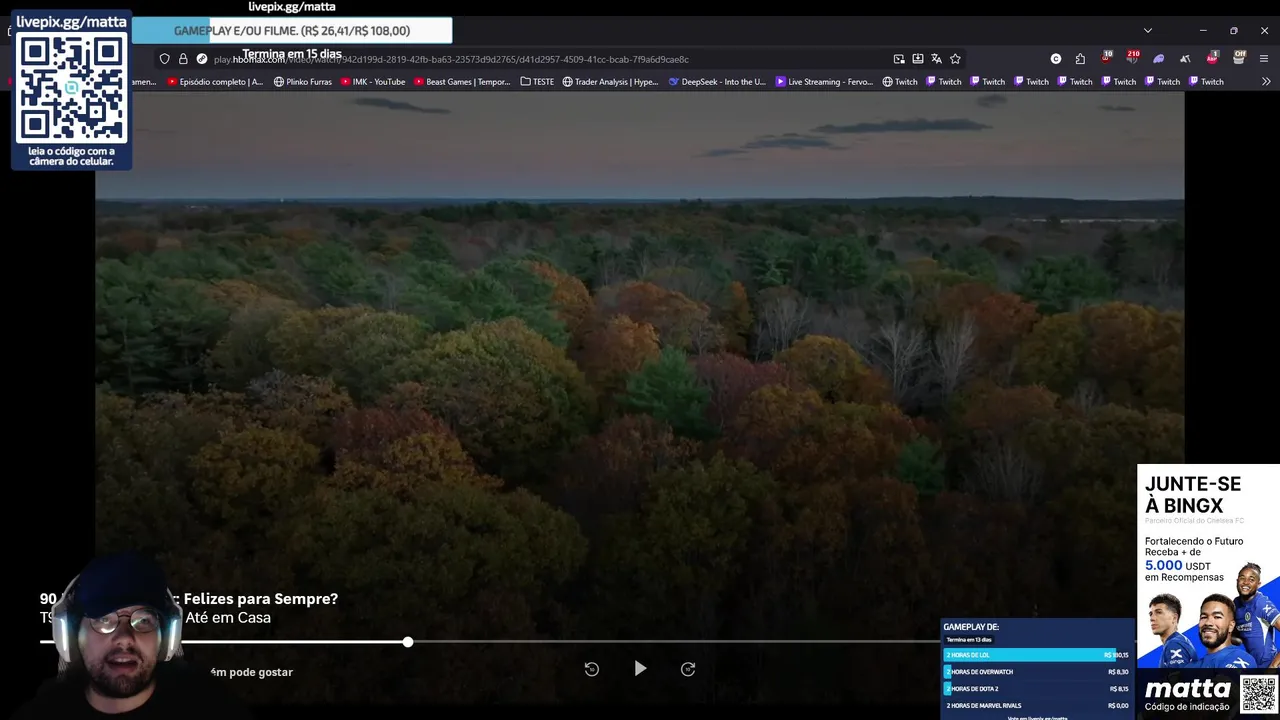Click the video progress bar handle

tap(408, 641)
